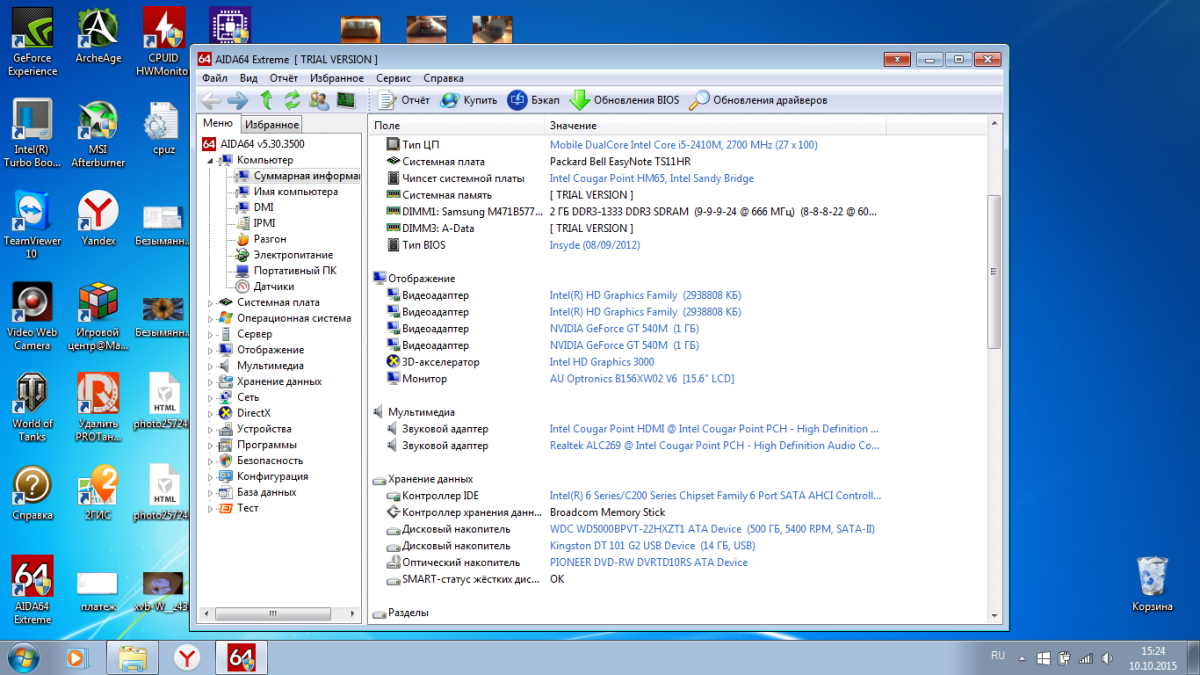The height and width of the screenshot is (675, 1200).
Task: Select the Корзина recycle bin icon
Action: tap(1152, 584)
